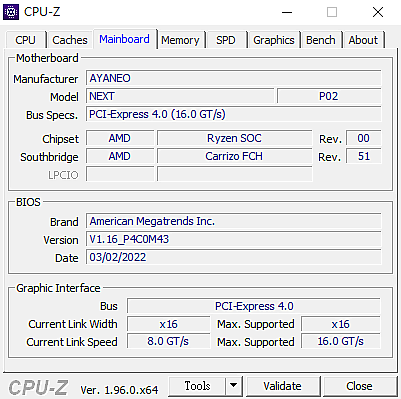401x399 pixels.
Task: Click the CPU-Z app icon in title bar
Action: [11, 12]
